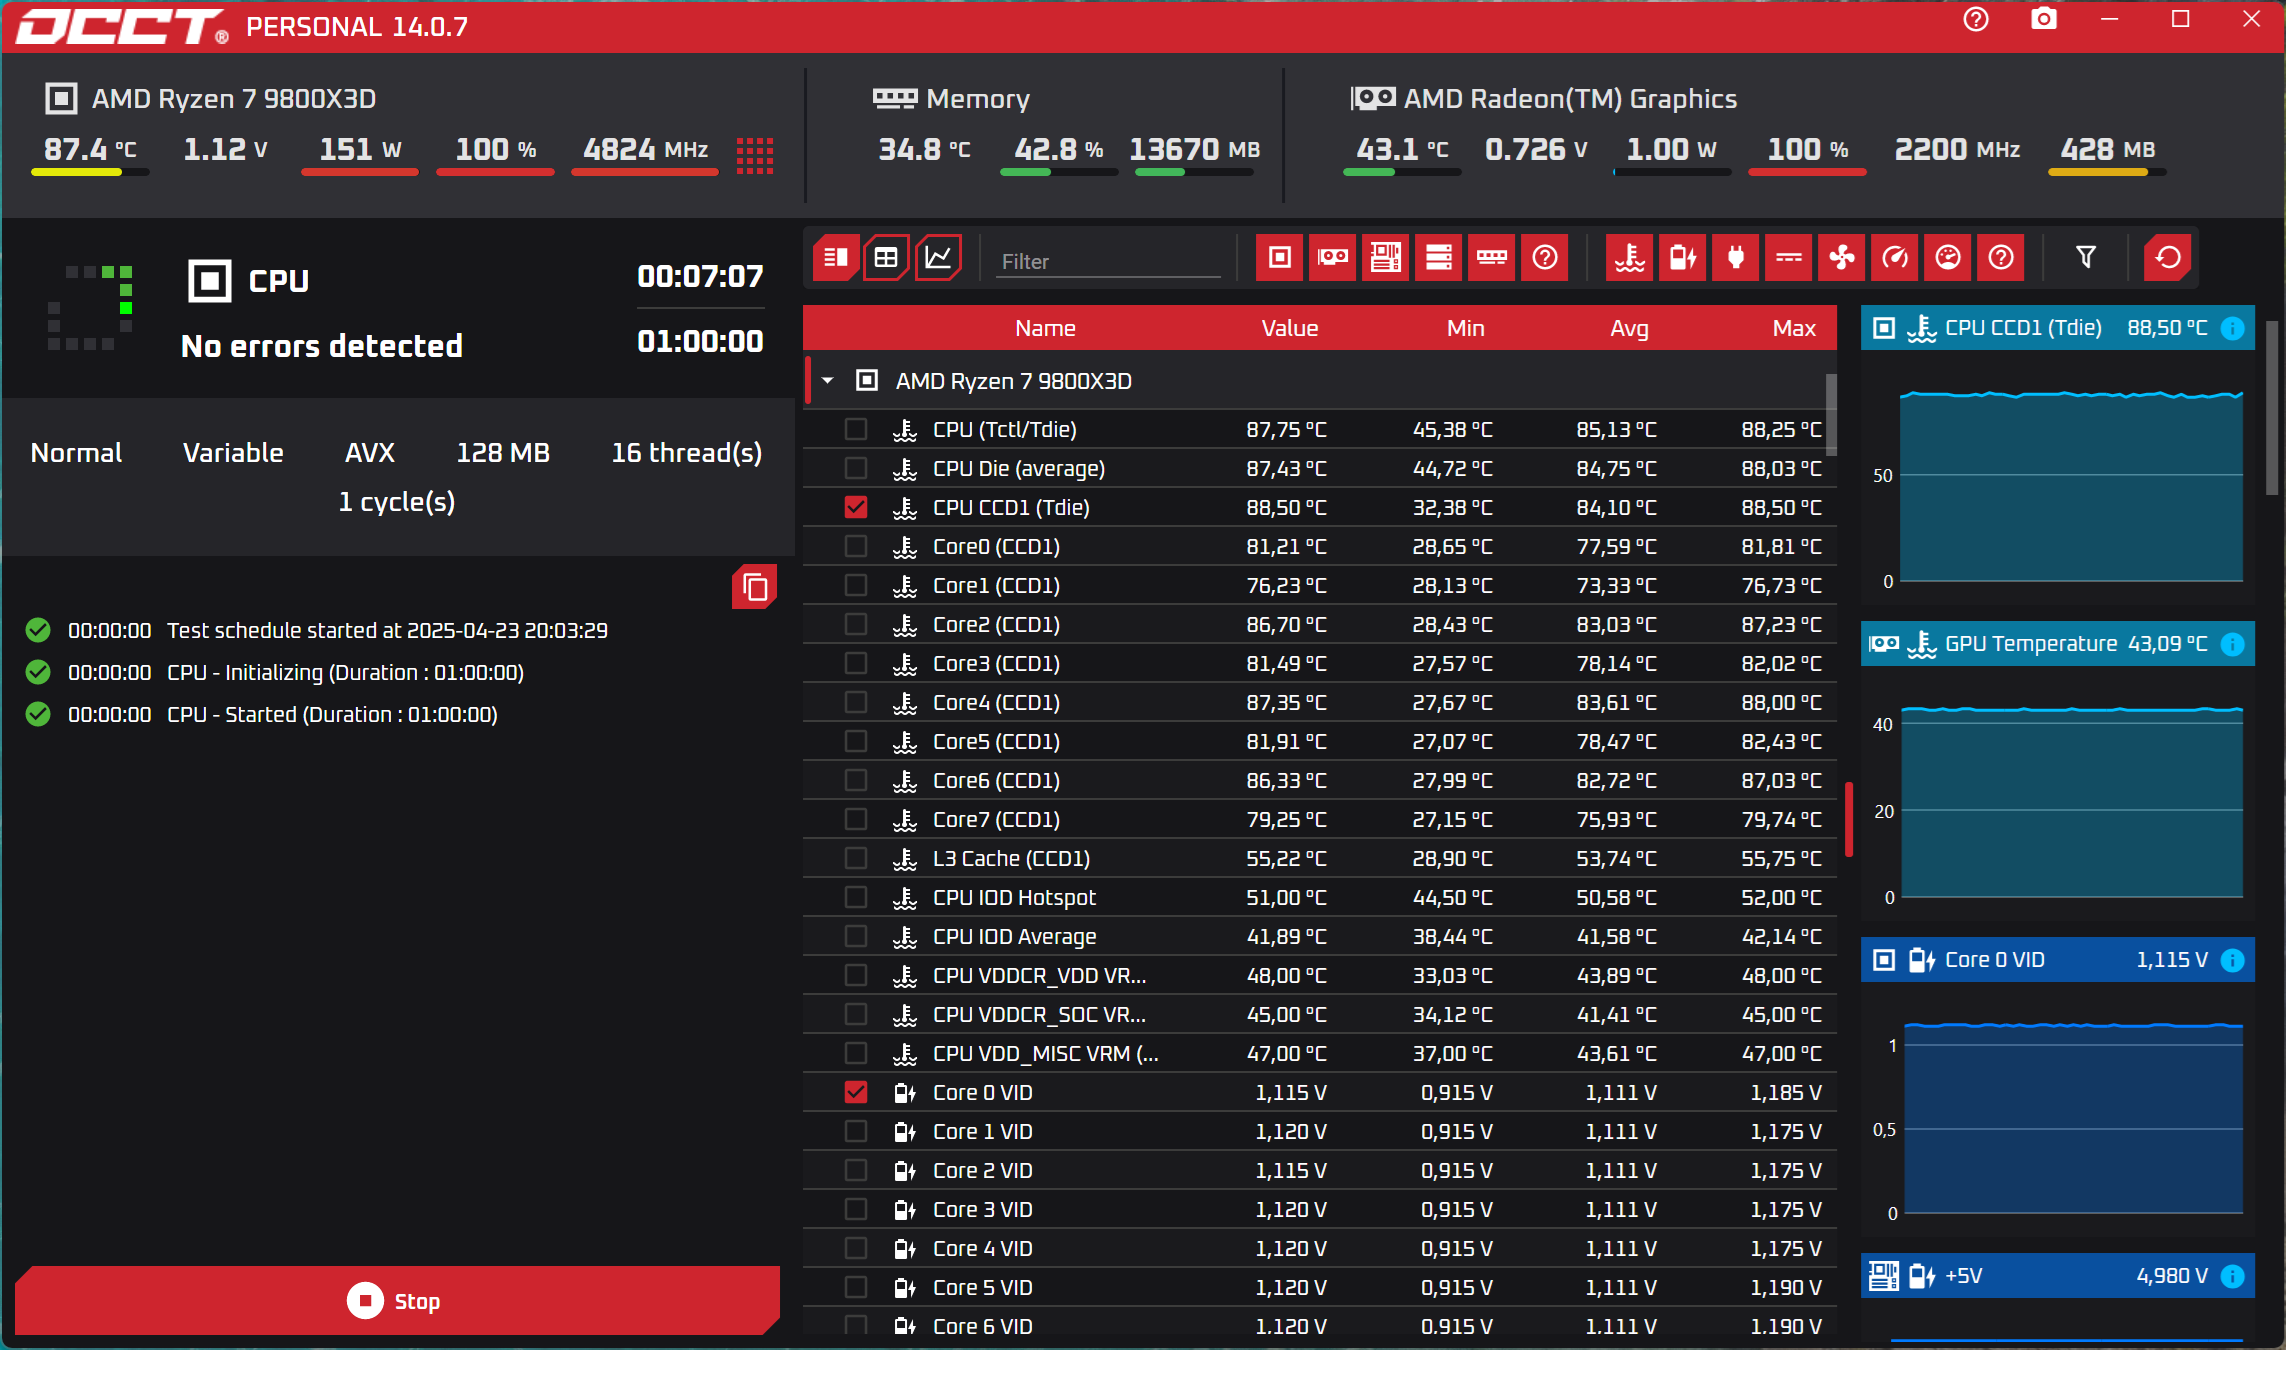Open info for CPU CCD1 graph
2286x1396 pixels.
[x=2233, y=329]
